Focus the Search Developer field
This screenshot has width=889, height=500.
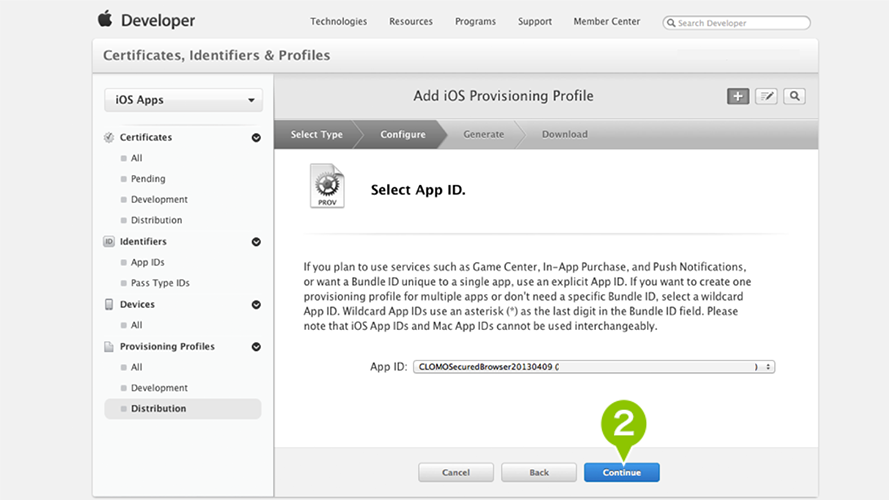736,23
